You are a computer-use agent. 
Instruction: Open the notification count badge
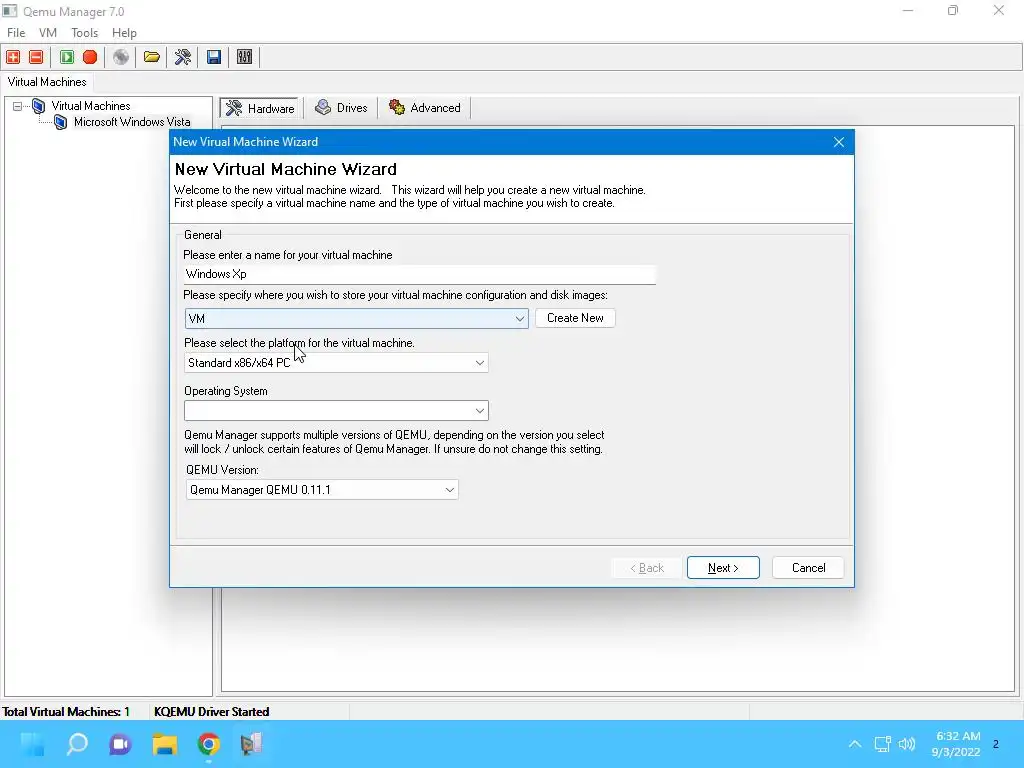[996, 744]
